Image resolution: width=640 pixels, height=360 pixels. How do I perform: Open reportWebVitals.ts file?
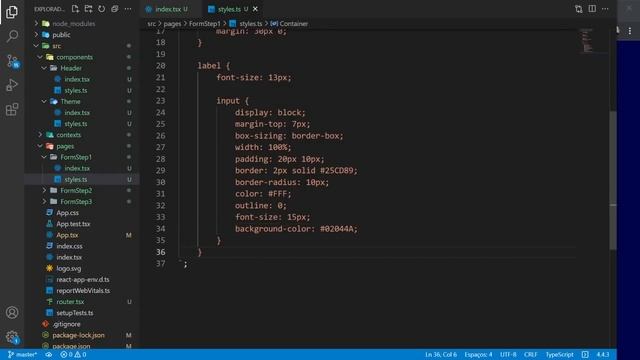click(83, 291)
